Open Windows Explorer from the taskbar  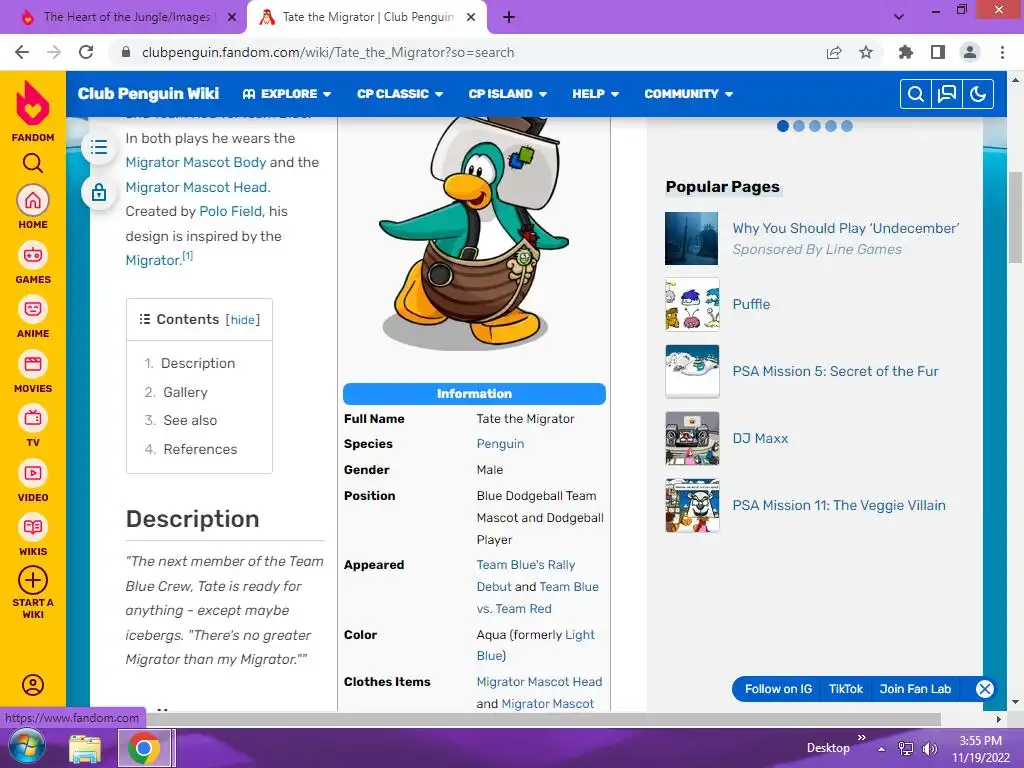click(x=85, y=749)
